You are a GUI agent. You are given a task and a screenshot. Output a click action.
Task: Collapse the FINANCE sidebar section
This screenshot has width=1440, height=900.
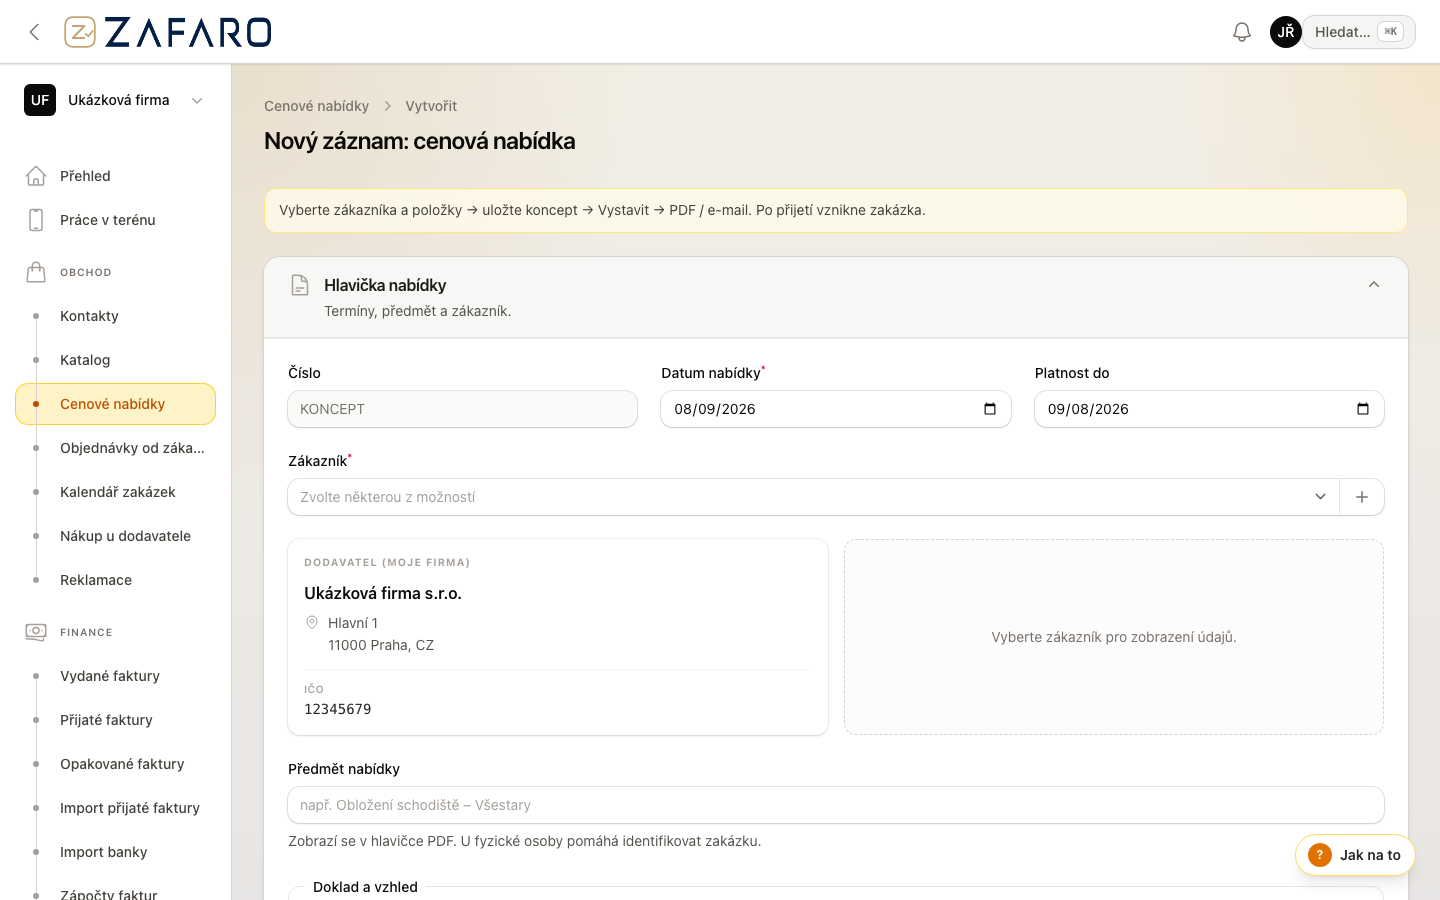[86, 632]
